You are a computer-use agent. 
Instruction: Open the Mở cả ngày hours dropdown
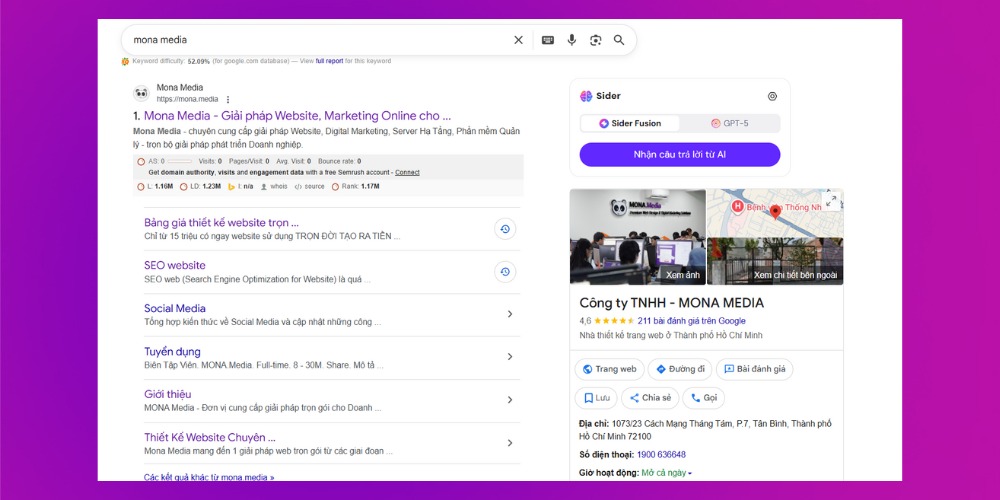click(667, 473)
